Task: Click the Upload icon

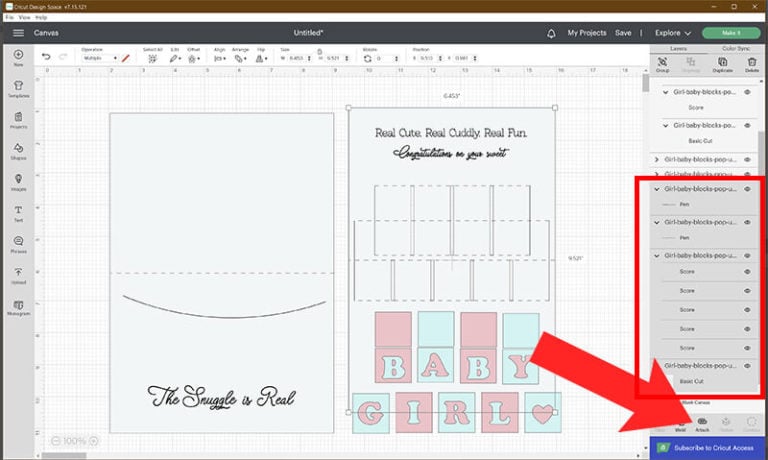Action: (18, 272)
